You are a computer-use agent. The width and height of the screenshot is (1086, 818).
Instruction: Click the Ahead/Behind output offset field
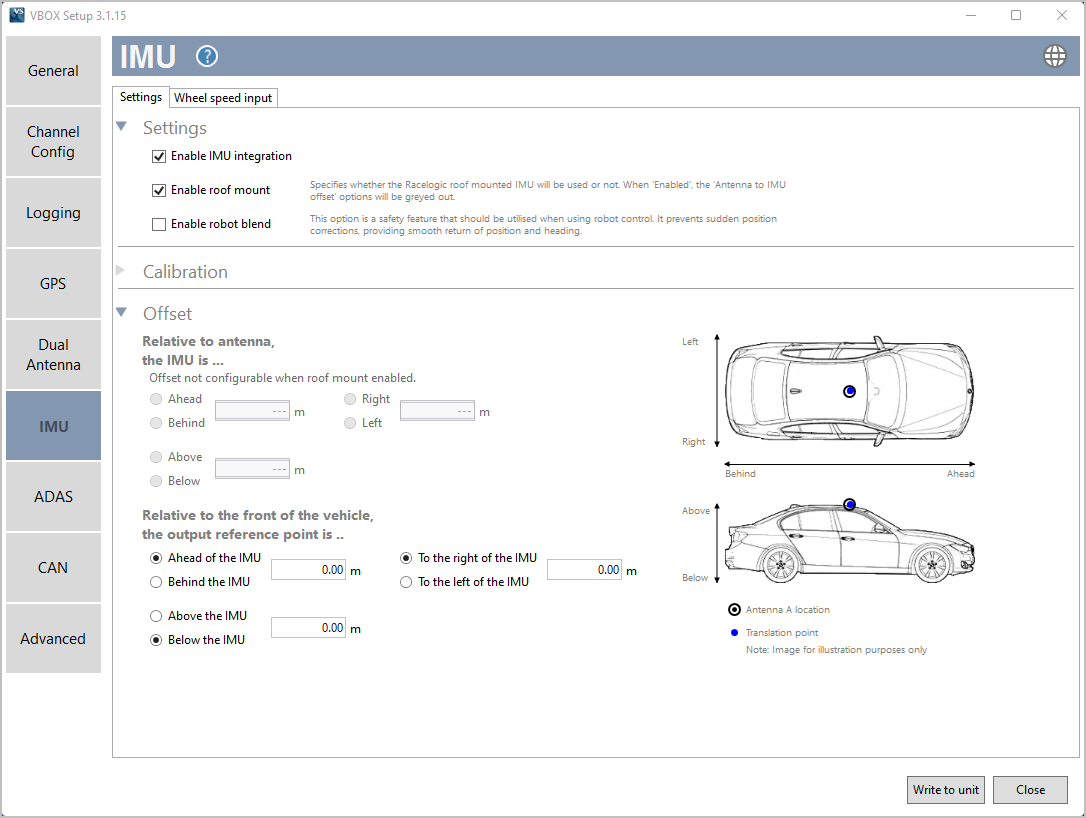pos(308,570)
